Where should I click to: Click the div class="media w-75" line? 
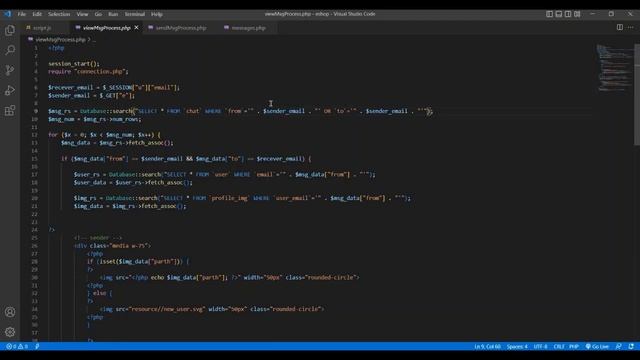pos(113,246)
